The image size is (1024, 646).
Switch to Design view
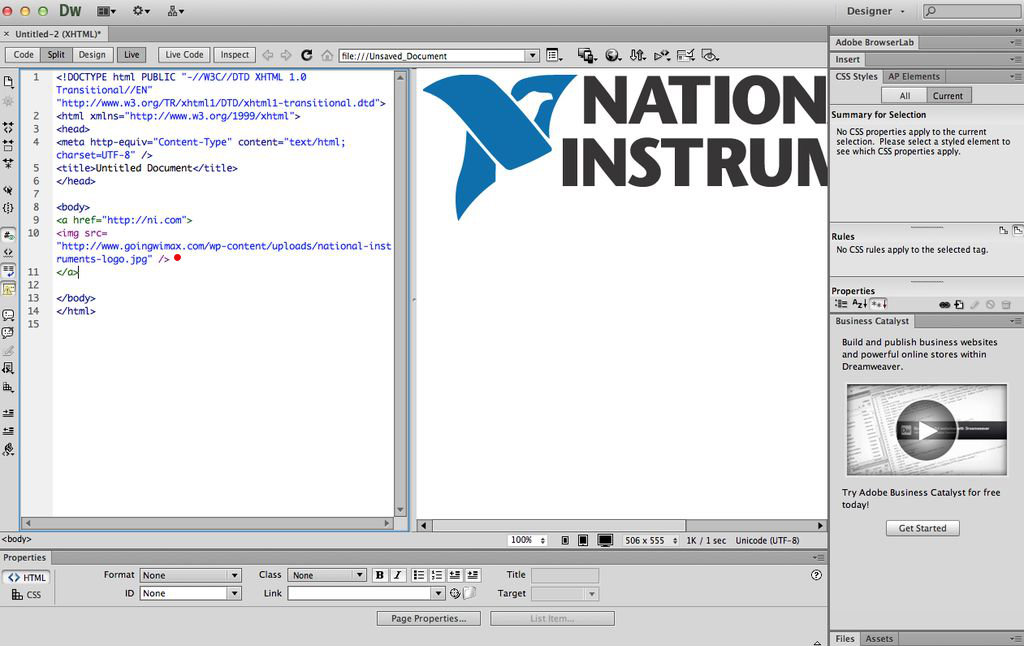[92, 55]
